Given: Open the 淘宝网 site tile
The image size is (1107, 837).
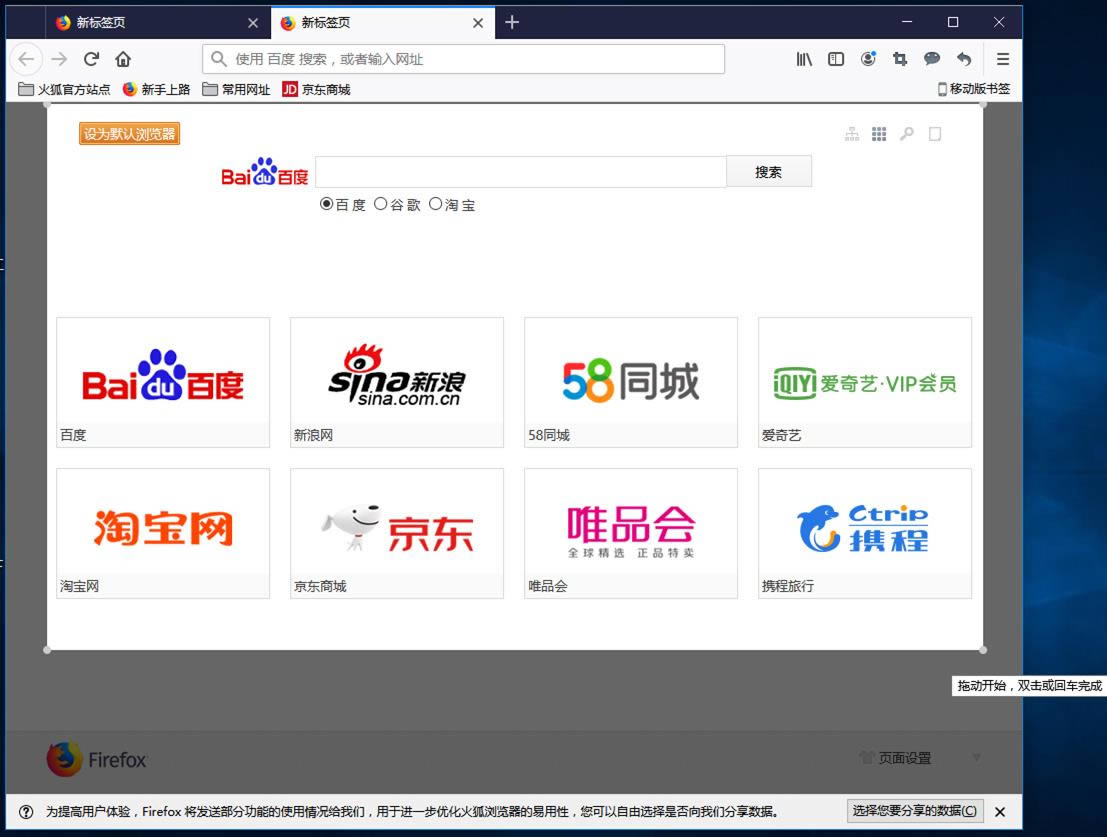Looking at the screenshot, I should pyautogui.click(x=163, y=534).
